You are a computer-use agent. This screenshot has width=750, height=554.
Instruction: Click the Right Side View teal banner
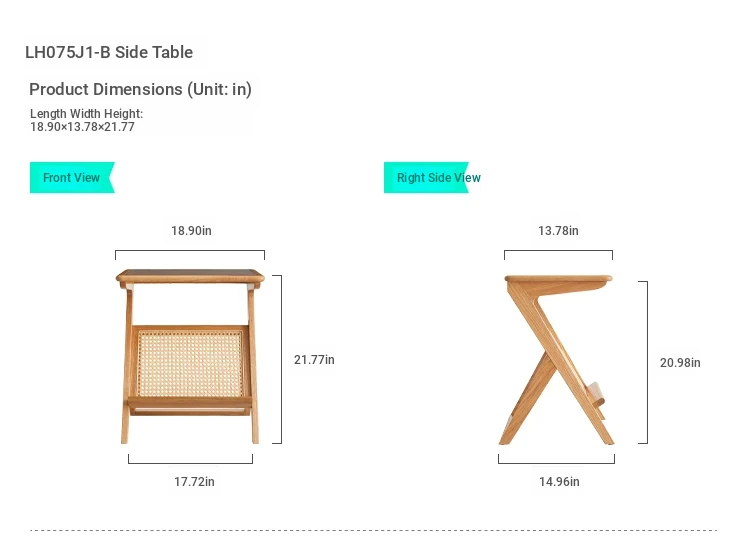pos(426,177)
